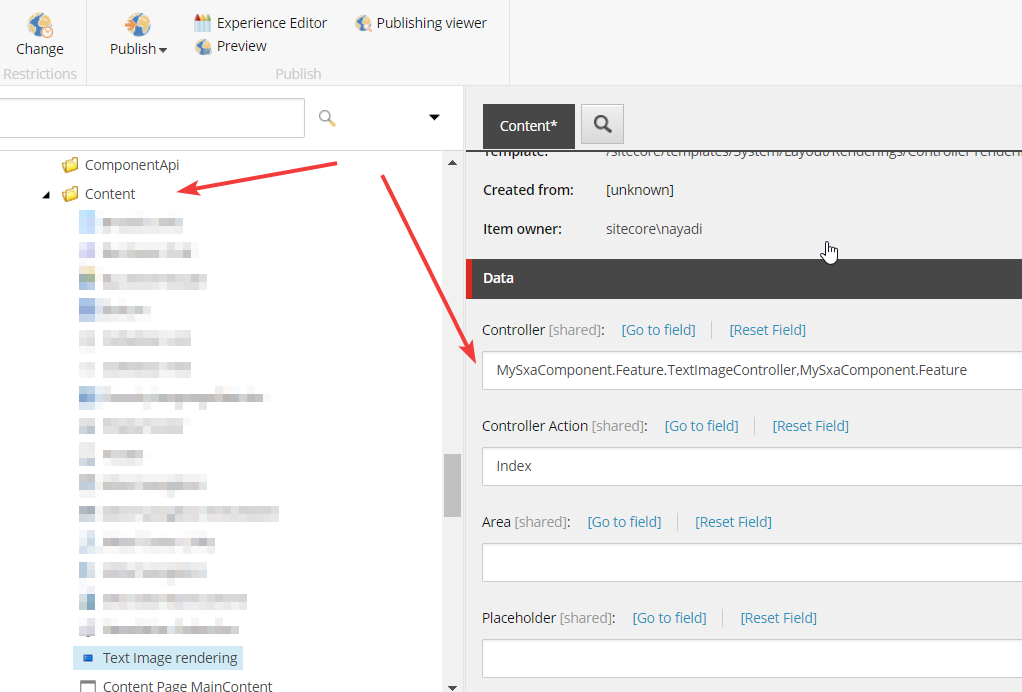Launch the Experience Editor
Screen dimensions: 1022x692
[260, 23]
